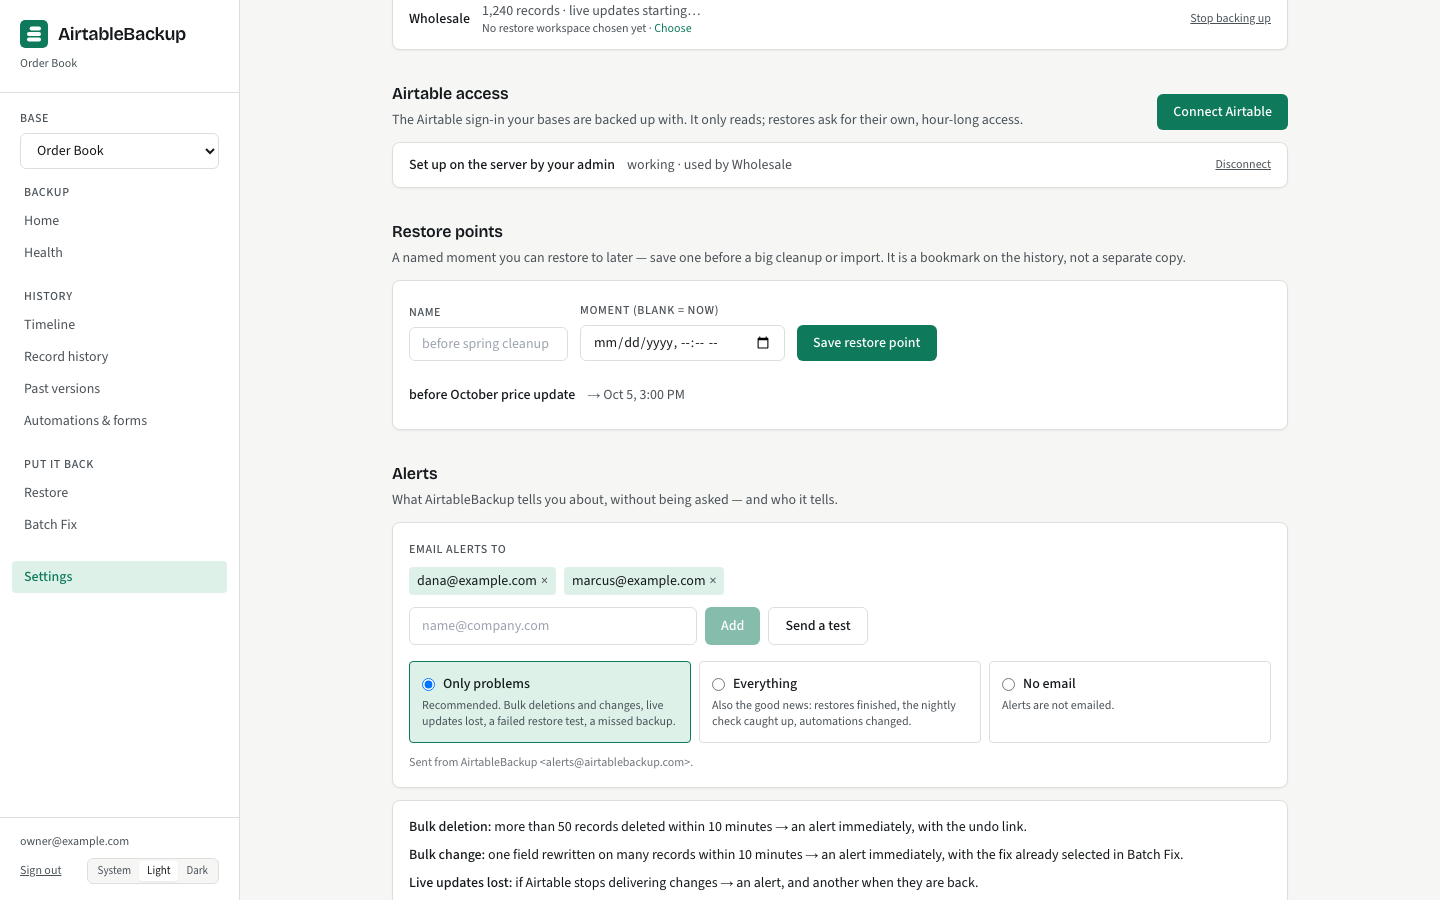This screenshot has height=900, width=1440.
Task: Click the Wholesale base name
Action: (439, 19)
